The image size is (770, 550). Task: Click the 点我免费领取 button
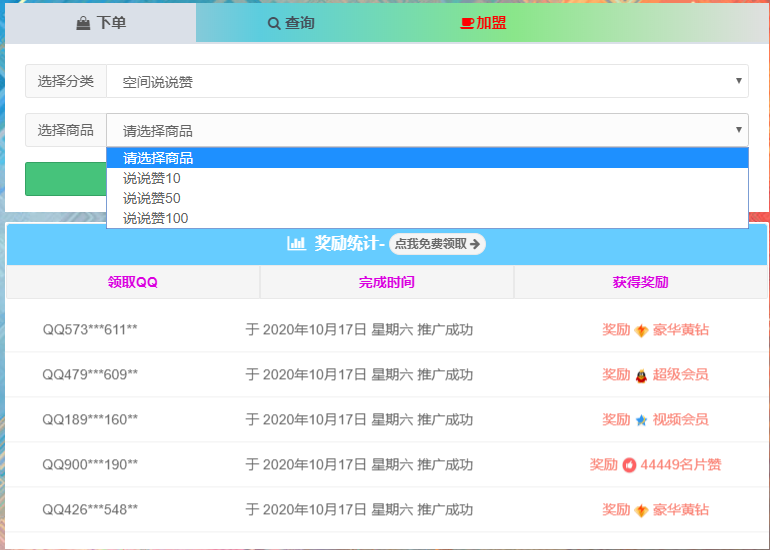point(437,243)
